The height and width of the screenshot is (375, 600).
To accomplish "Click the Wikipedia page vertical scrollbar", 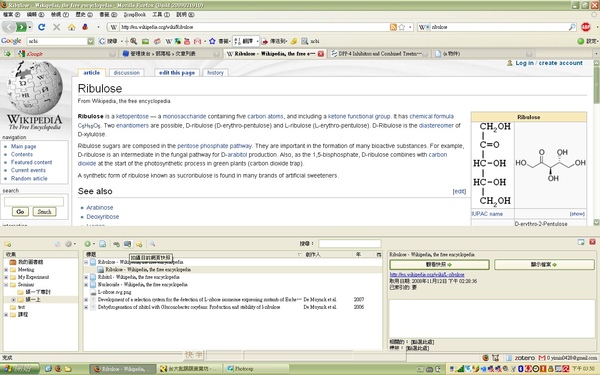I will [596, 143].
